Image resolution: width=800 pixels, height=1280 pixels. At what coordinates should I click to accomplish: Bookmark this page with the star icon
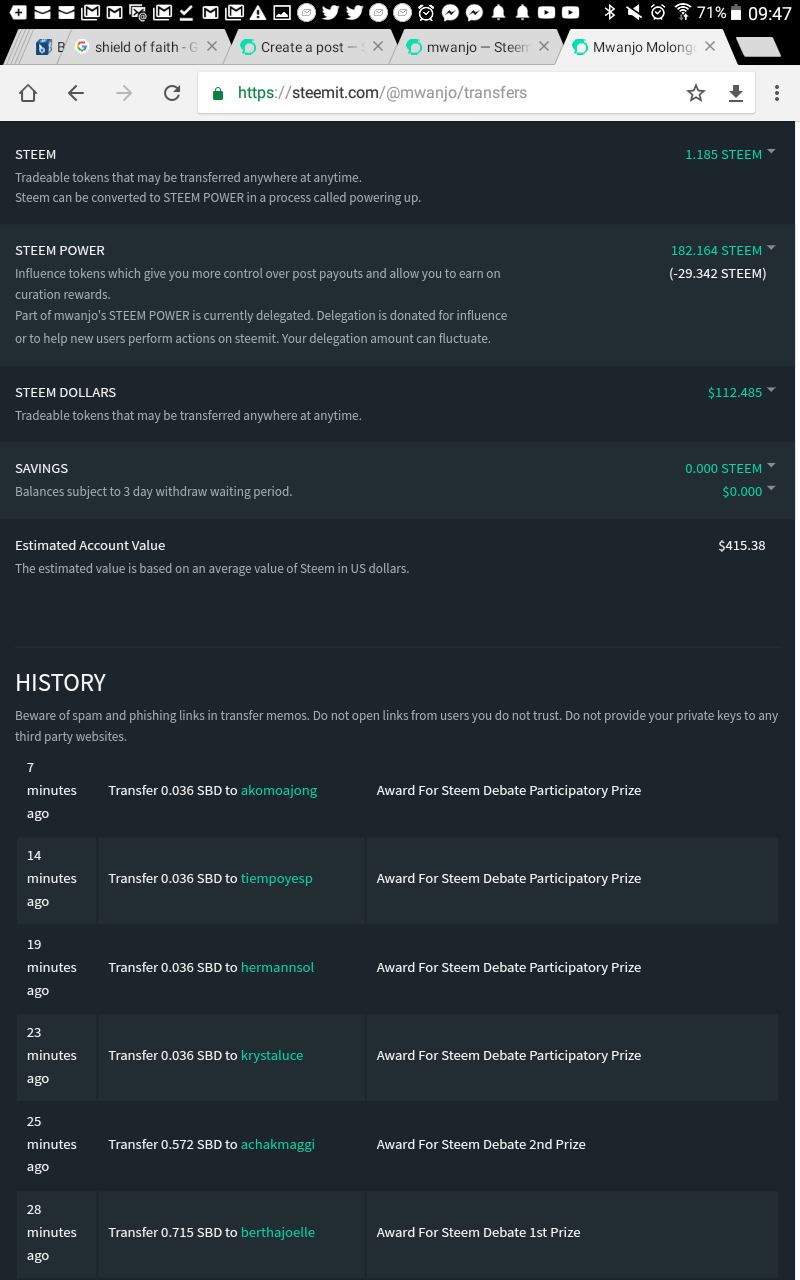coord(696,93)
